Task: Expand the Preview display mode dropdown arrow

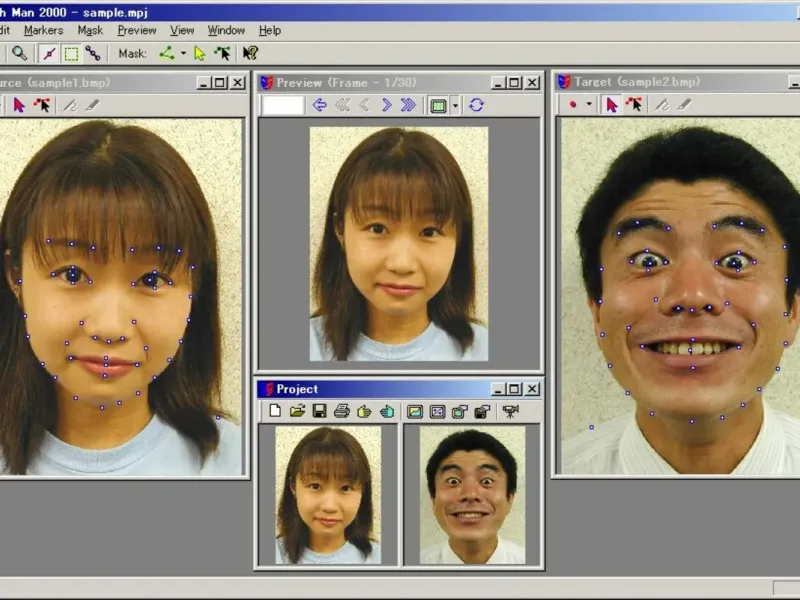Action: point(455,105)
